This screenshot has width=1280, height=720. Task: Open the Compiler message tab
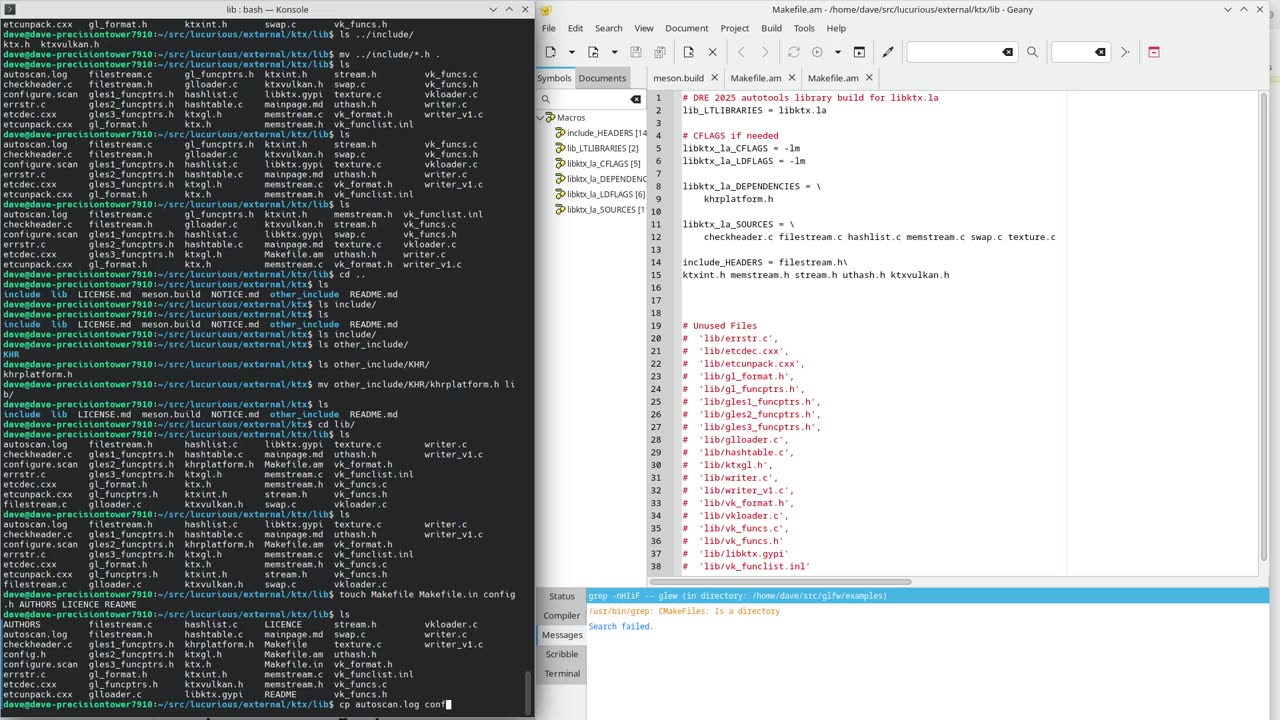click(562, 615)
